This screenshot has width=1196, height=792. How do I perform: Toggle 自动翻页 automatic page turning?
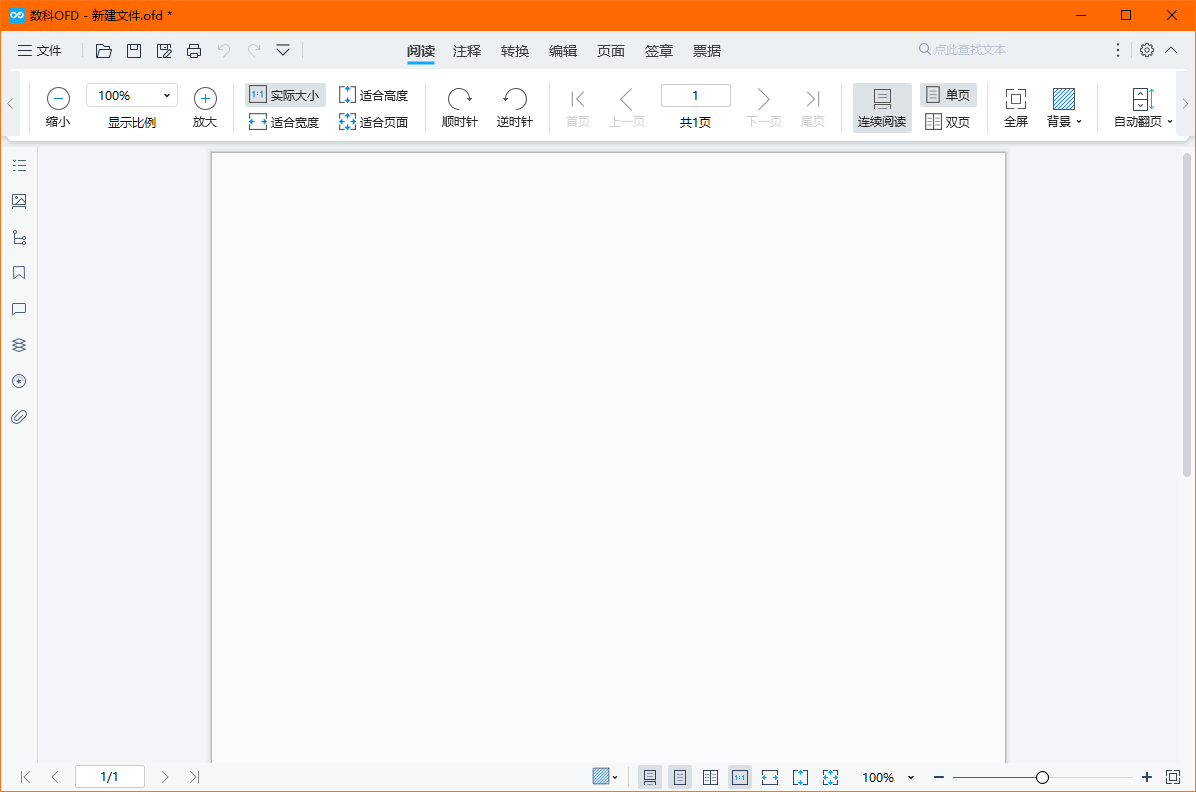pyautogui.click(x=1141, y=106)
